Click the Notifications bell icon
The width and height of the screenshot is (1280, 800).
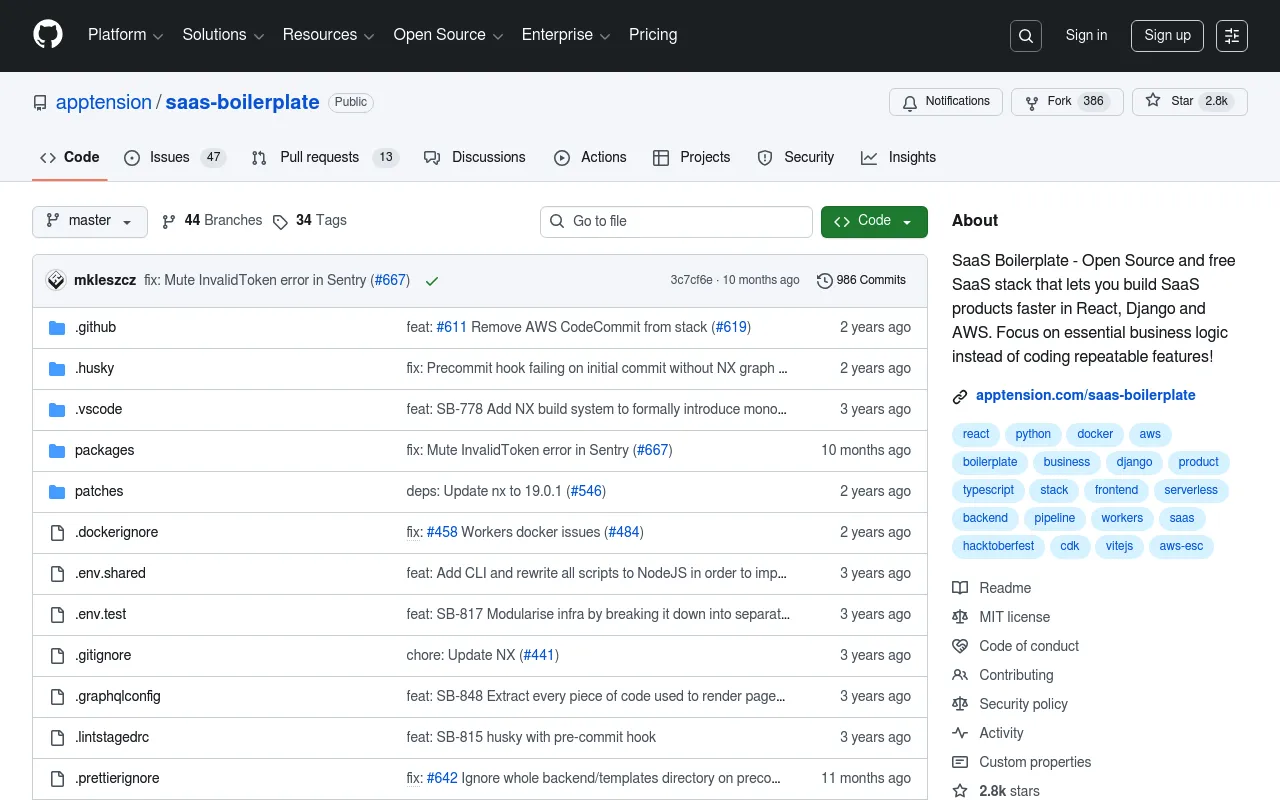[910, 102]
